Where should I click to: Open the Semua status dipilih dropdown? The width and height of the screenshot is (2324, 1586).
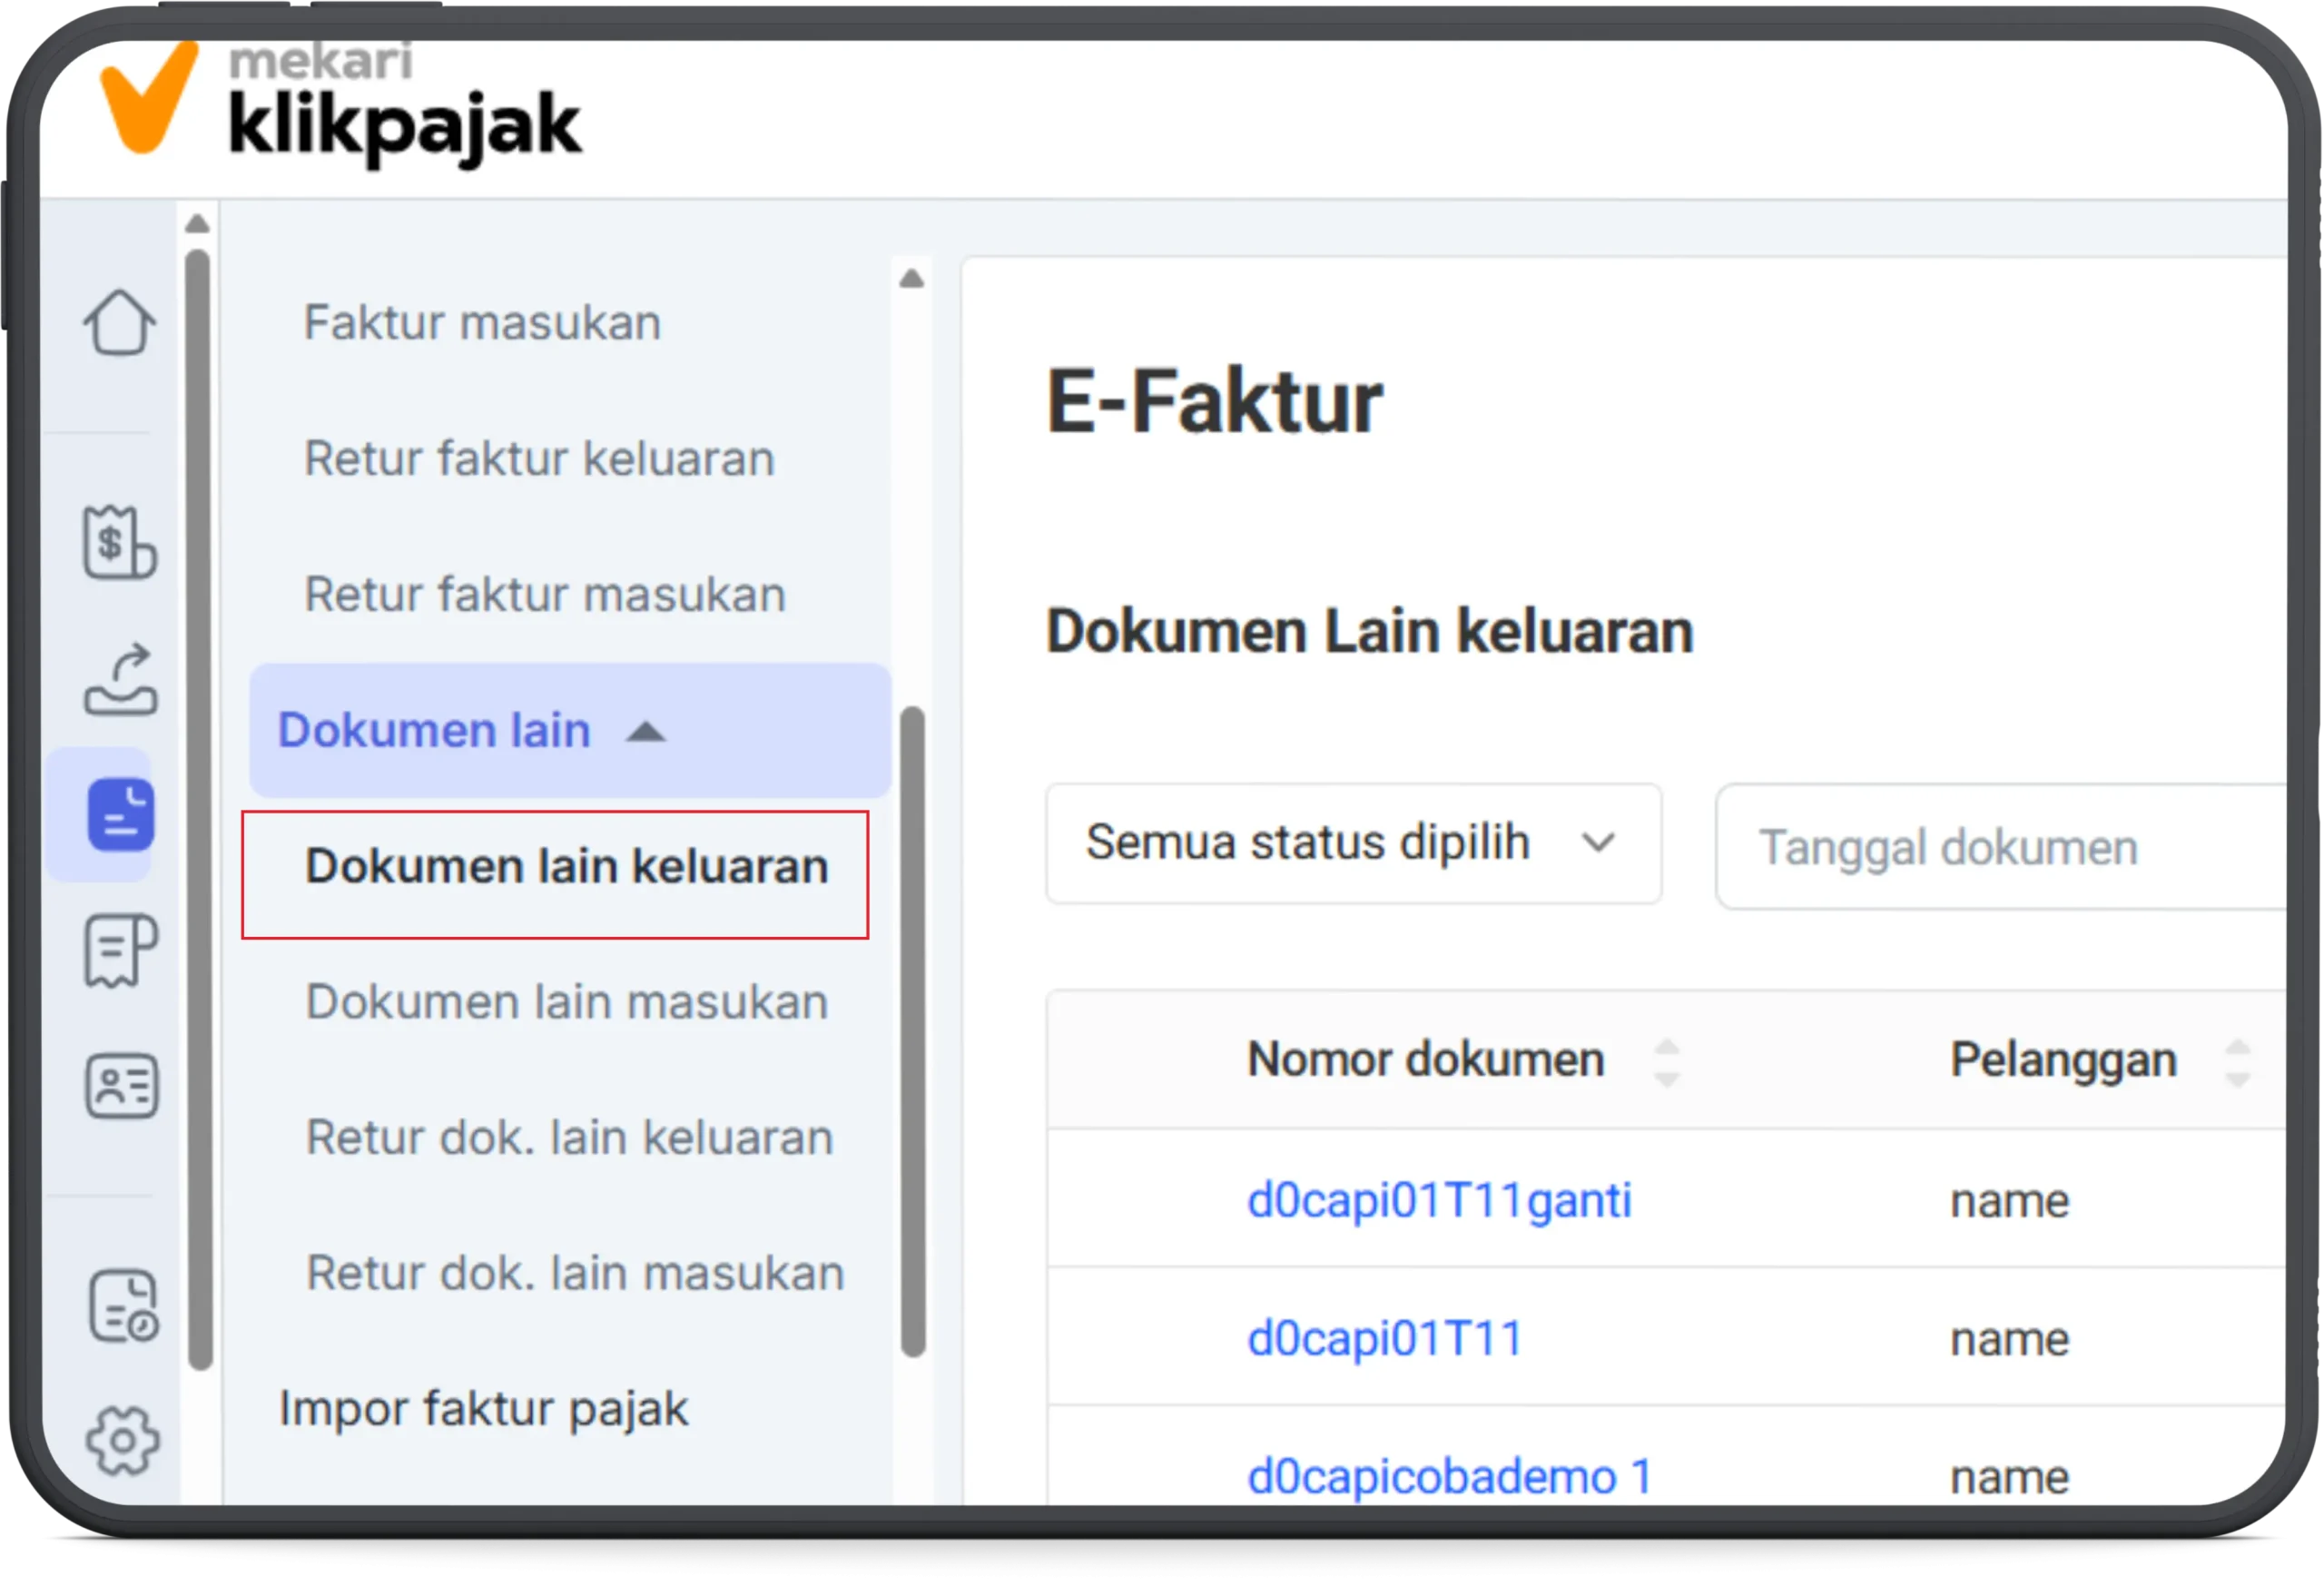1352,843
